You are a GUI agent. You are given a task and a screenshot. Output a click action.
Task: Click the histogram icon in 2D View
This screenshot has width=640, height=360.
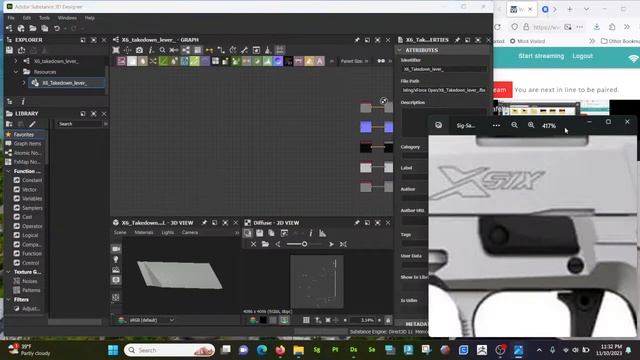click(322, 233)
